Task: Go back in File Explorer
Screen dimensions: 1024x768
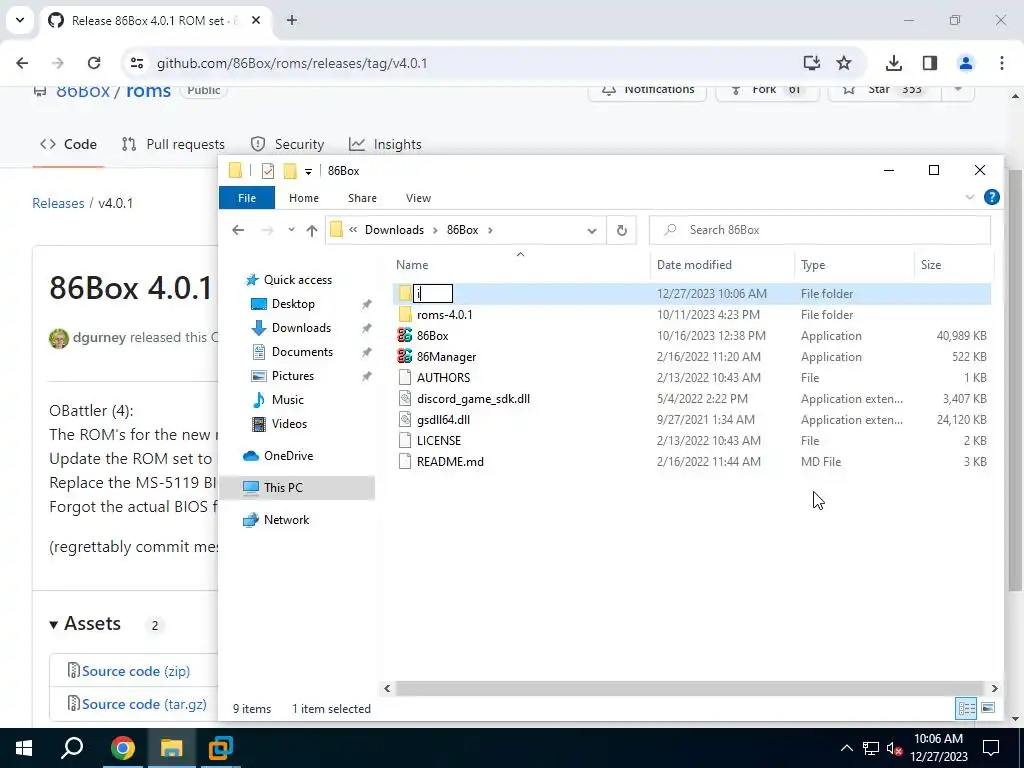Action: coord(238,230)
